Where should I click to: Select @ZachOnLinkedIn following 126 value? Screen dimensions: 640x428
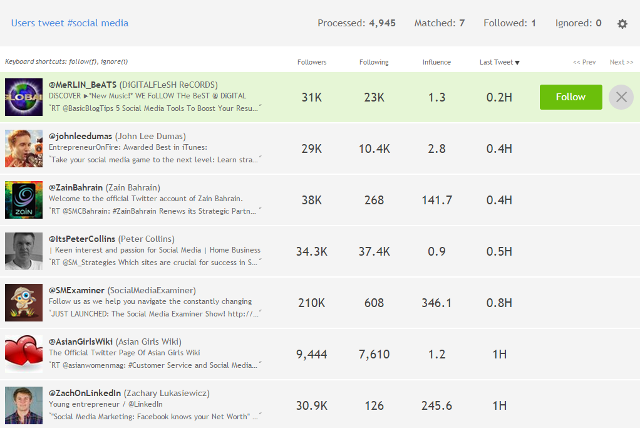coord(374,406)
